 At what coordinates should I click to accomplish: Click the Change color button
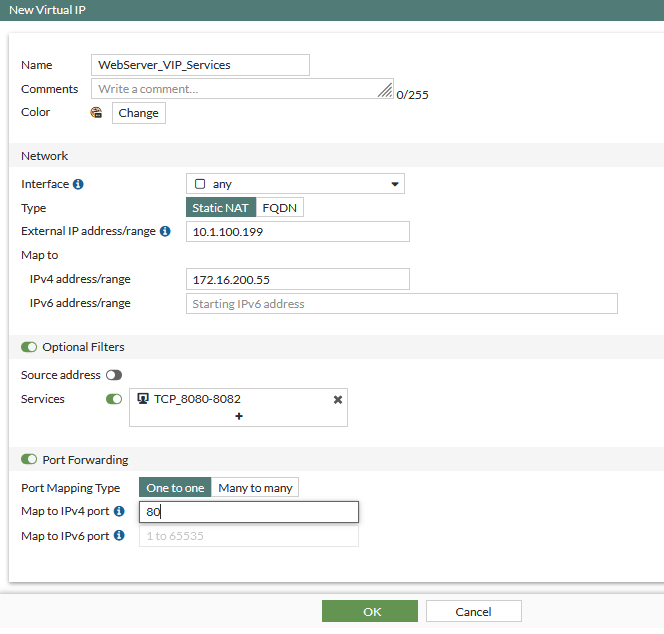[138, 113]
